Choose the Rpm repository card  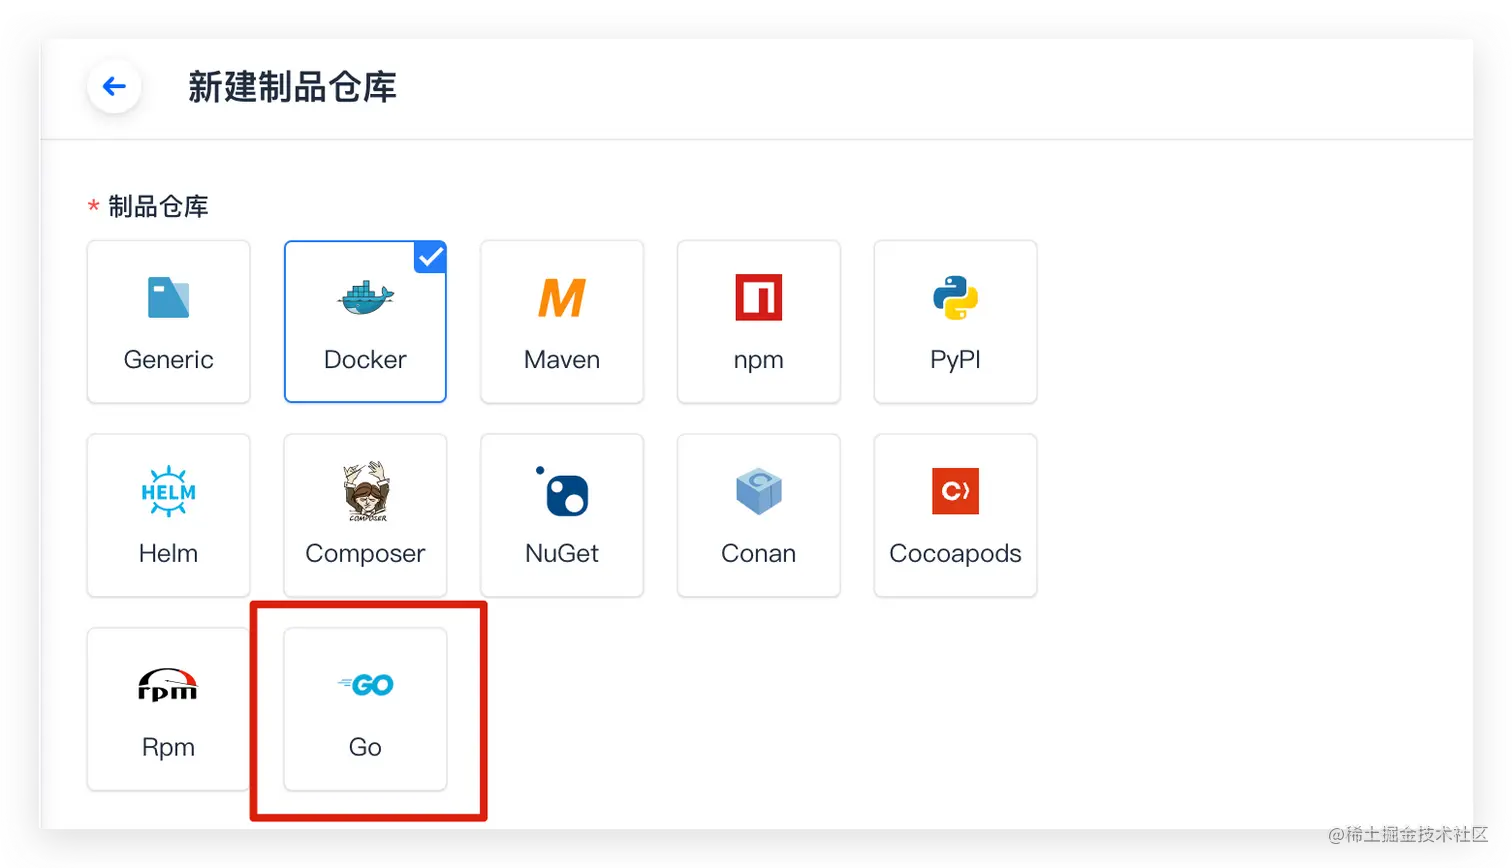(168, 709)
